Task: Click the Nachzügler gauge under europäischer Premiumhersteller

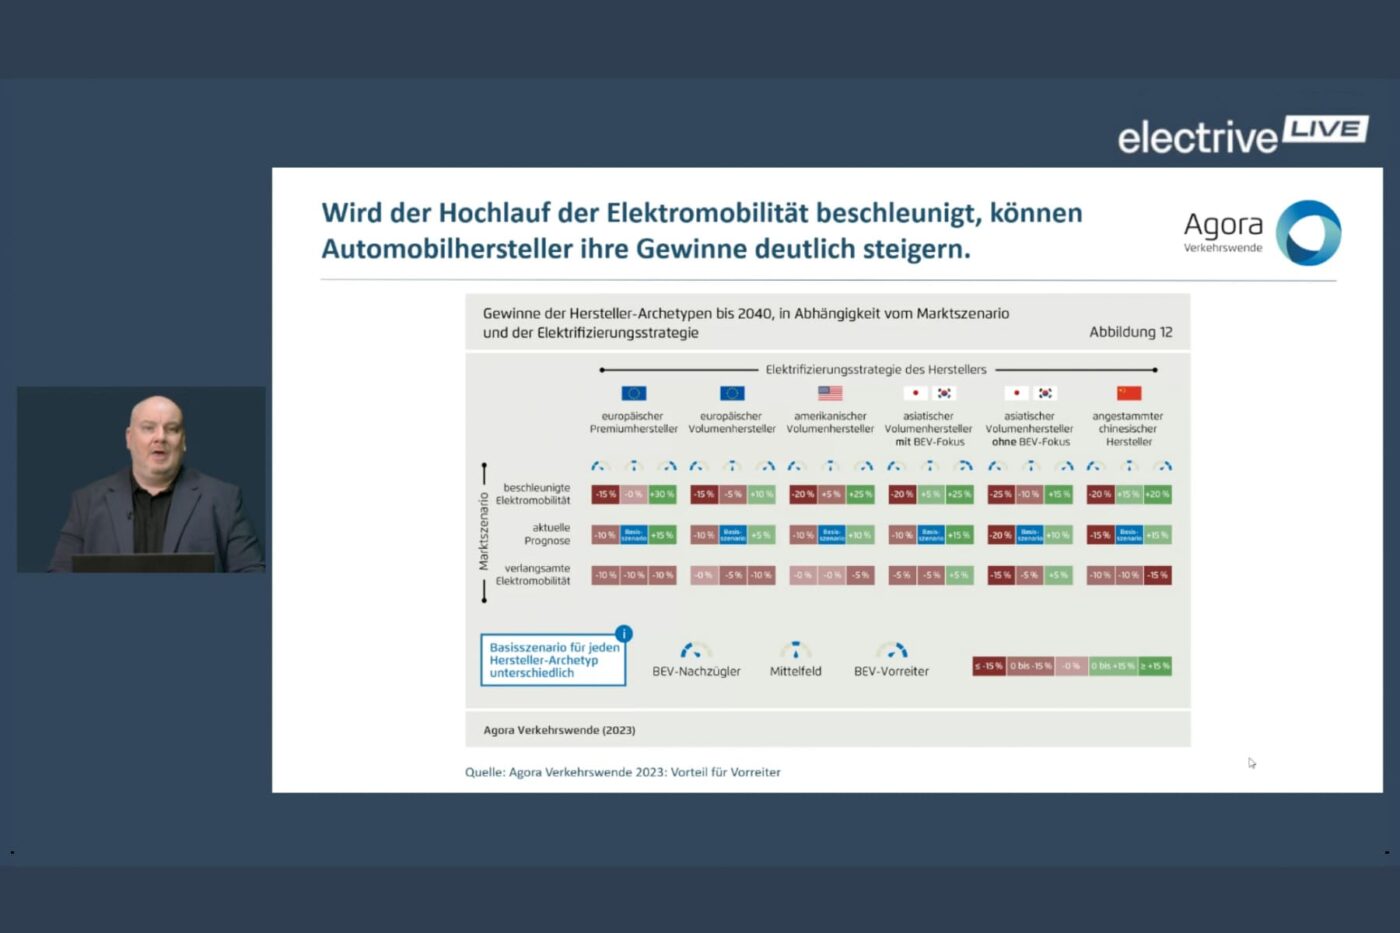Action: pos(600,467)
